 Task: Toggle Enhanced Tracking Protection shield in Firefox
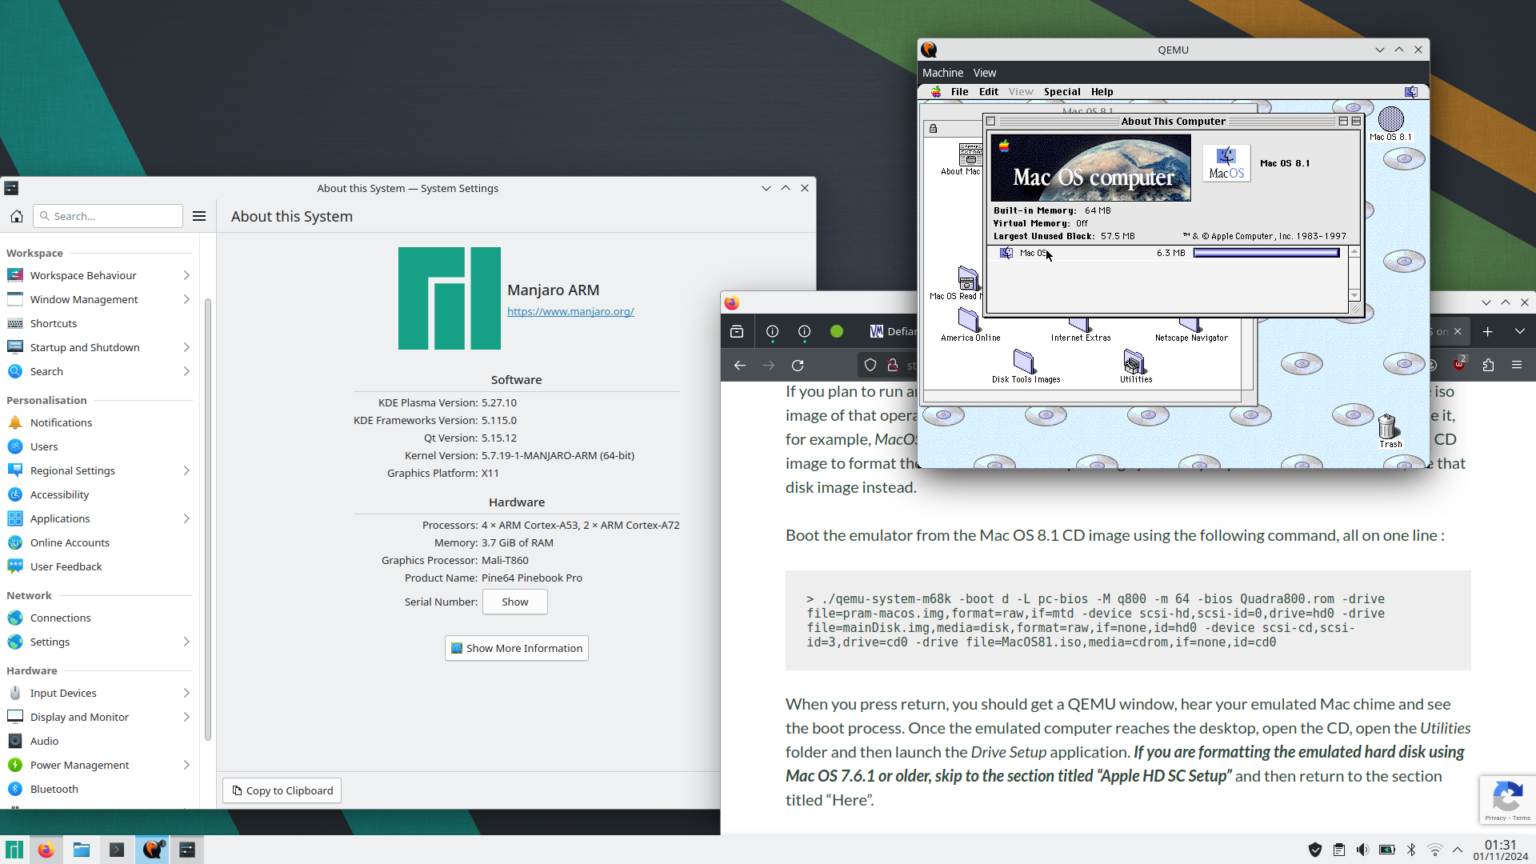869,365
